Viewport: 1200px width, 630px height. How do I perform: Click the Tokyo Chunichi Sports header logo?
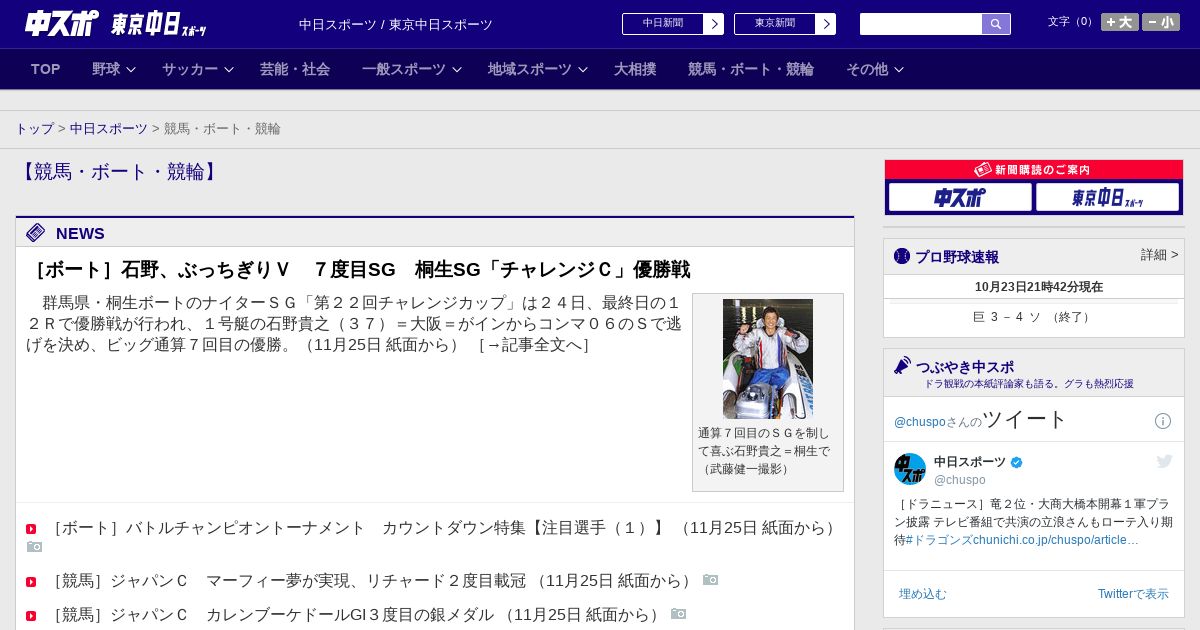coord(158,25)
